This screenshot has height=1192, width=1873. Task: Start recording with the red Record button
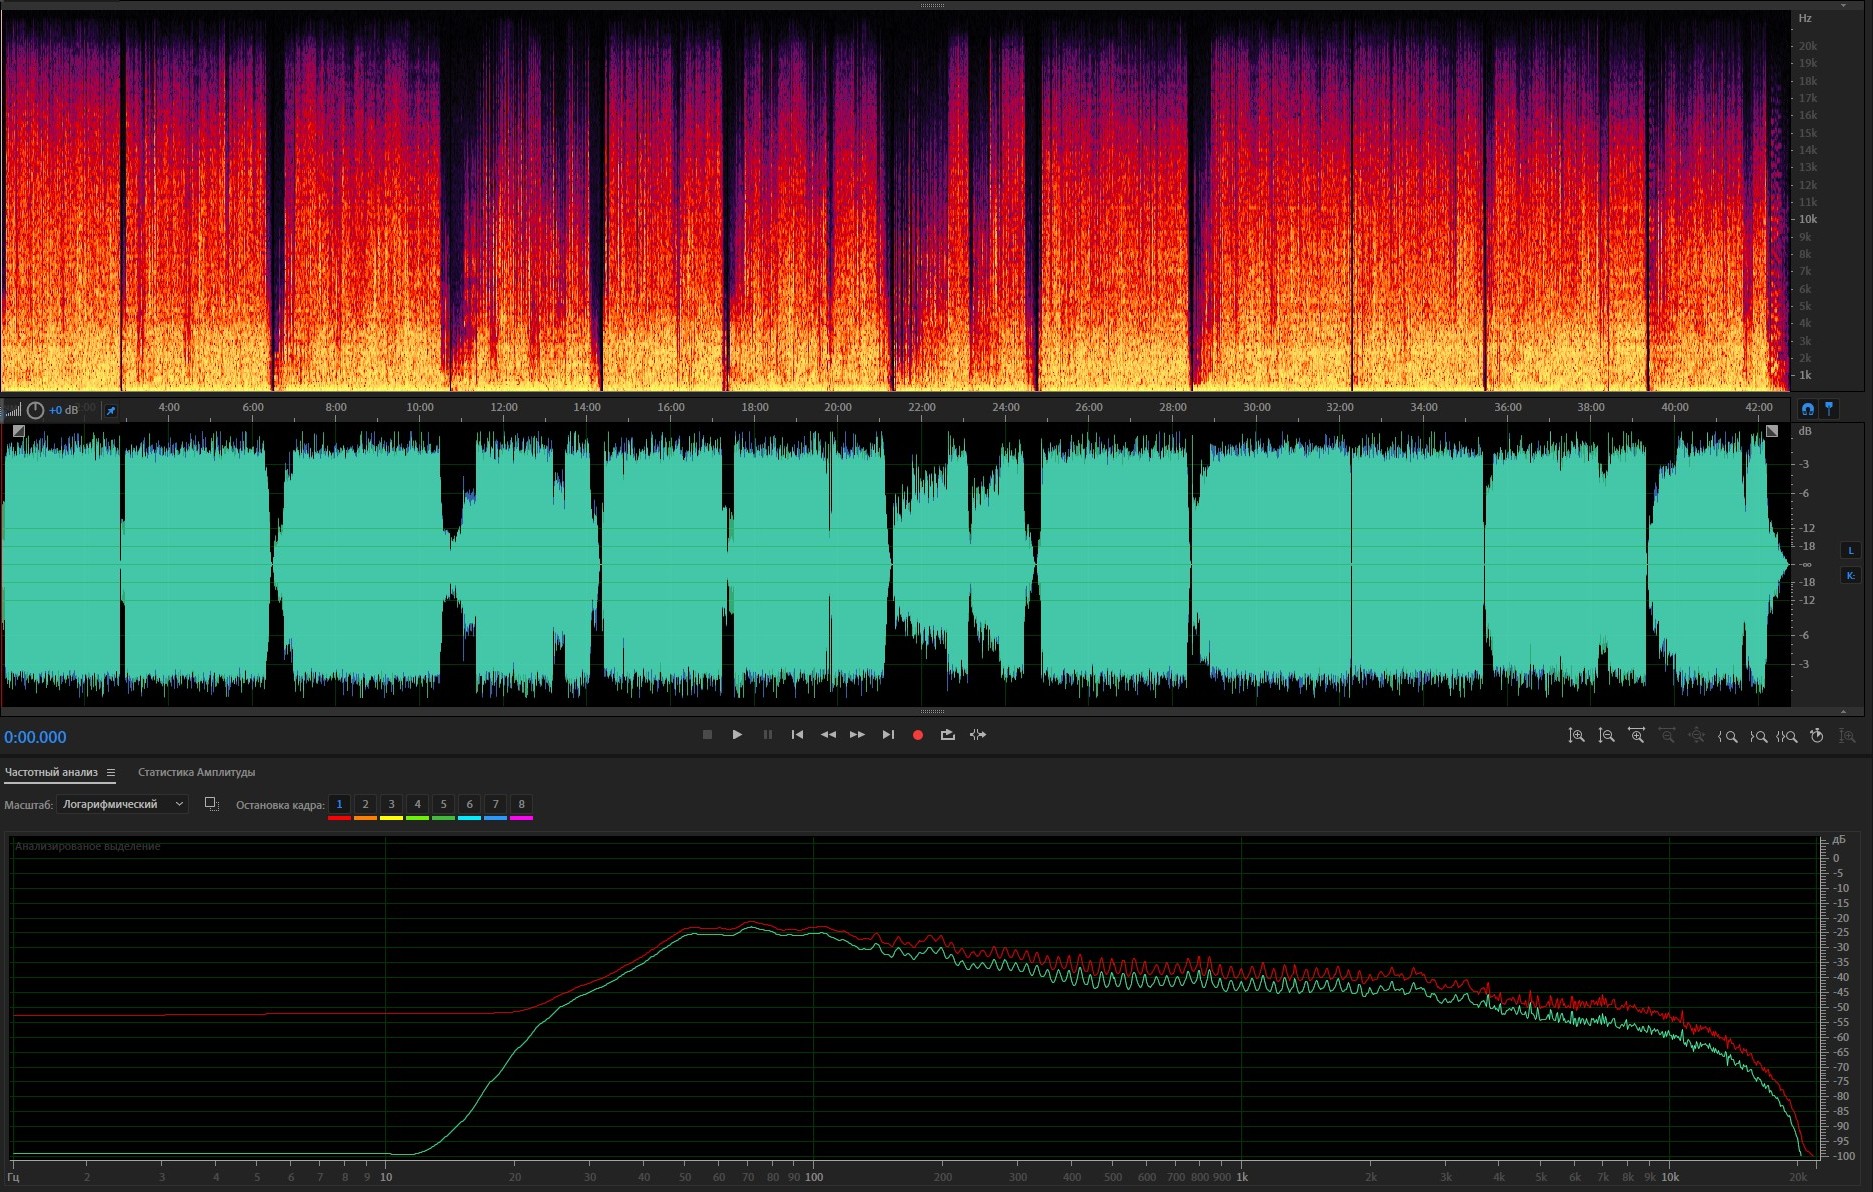pyautogui.click(x=918, y=735)
